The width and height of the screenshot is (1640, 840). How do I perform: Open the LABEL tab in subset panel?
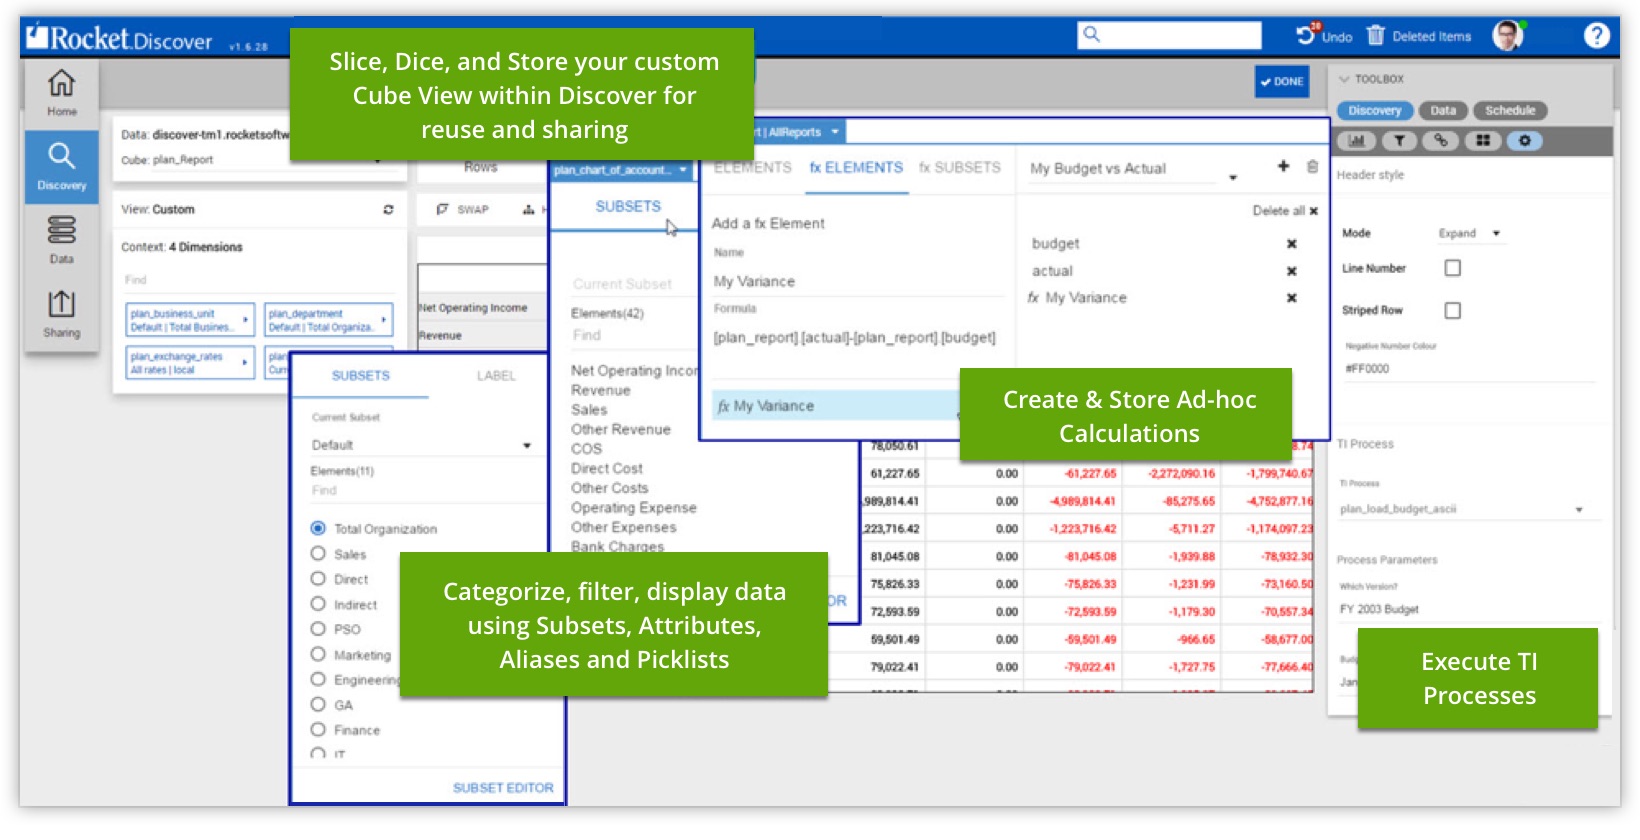pyautogui.click(x=496, y=376)
